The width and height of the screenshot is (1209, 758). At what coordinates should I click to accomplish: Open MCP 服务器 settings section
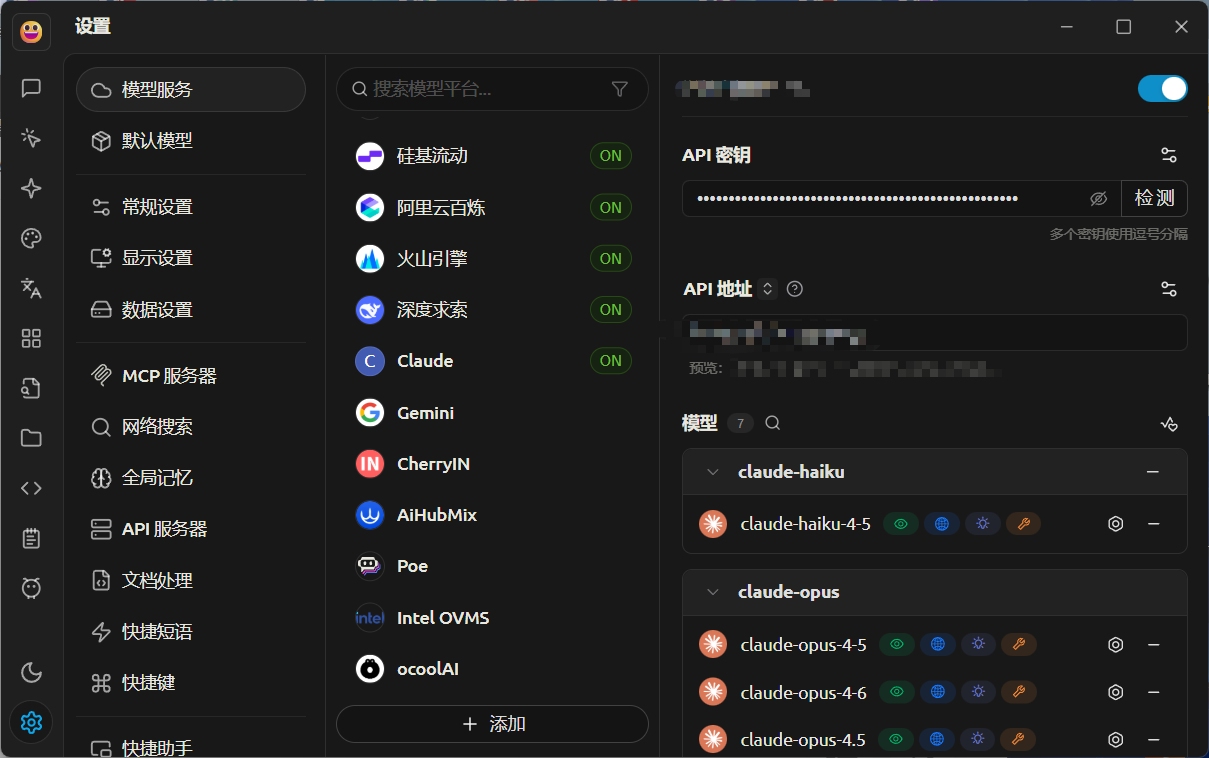(x=191, y=376)
